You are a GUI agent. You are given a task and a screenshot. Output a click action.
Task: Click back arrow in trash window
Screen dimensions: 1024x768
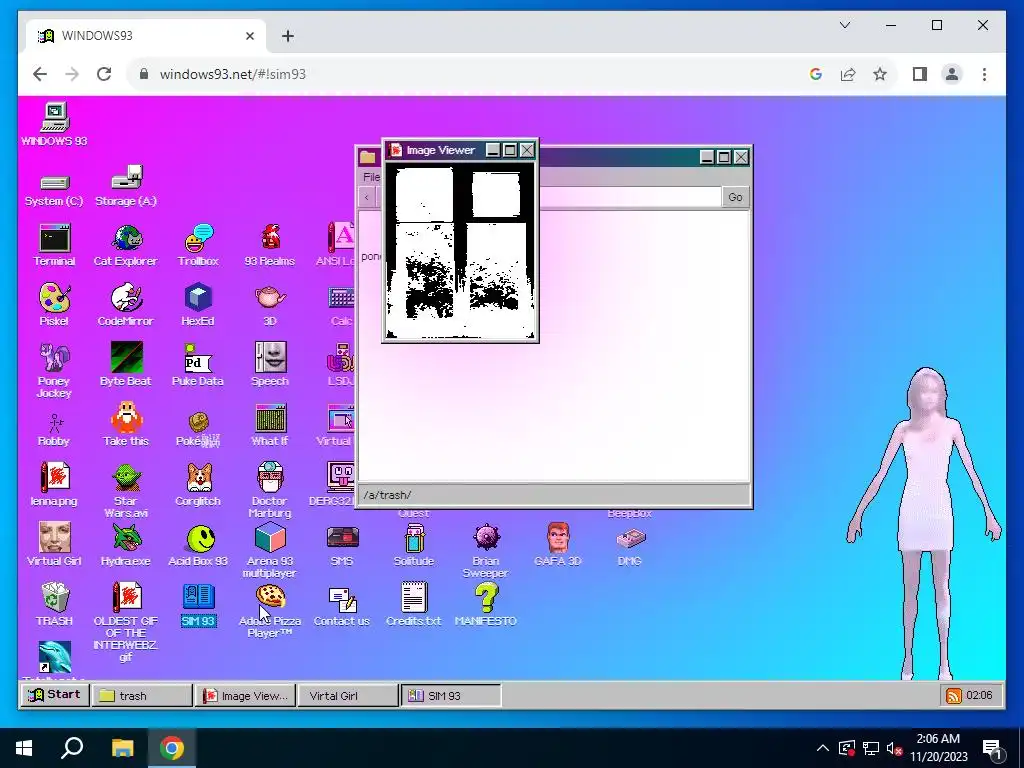pos(367,197)
